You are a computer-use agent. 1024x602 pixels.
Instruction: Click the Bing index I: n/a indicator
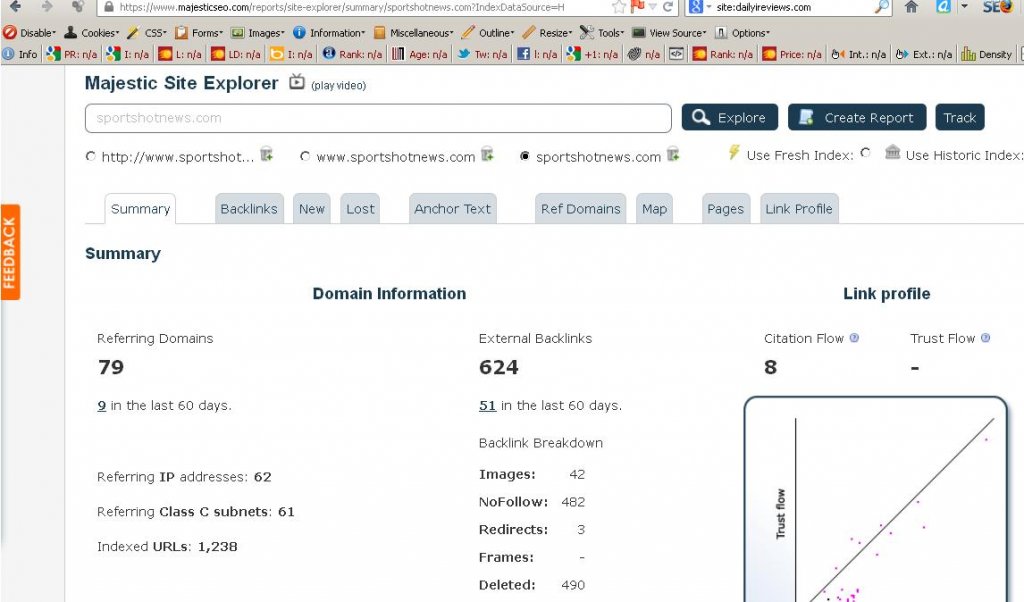pos(291,54)
